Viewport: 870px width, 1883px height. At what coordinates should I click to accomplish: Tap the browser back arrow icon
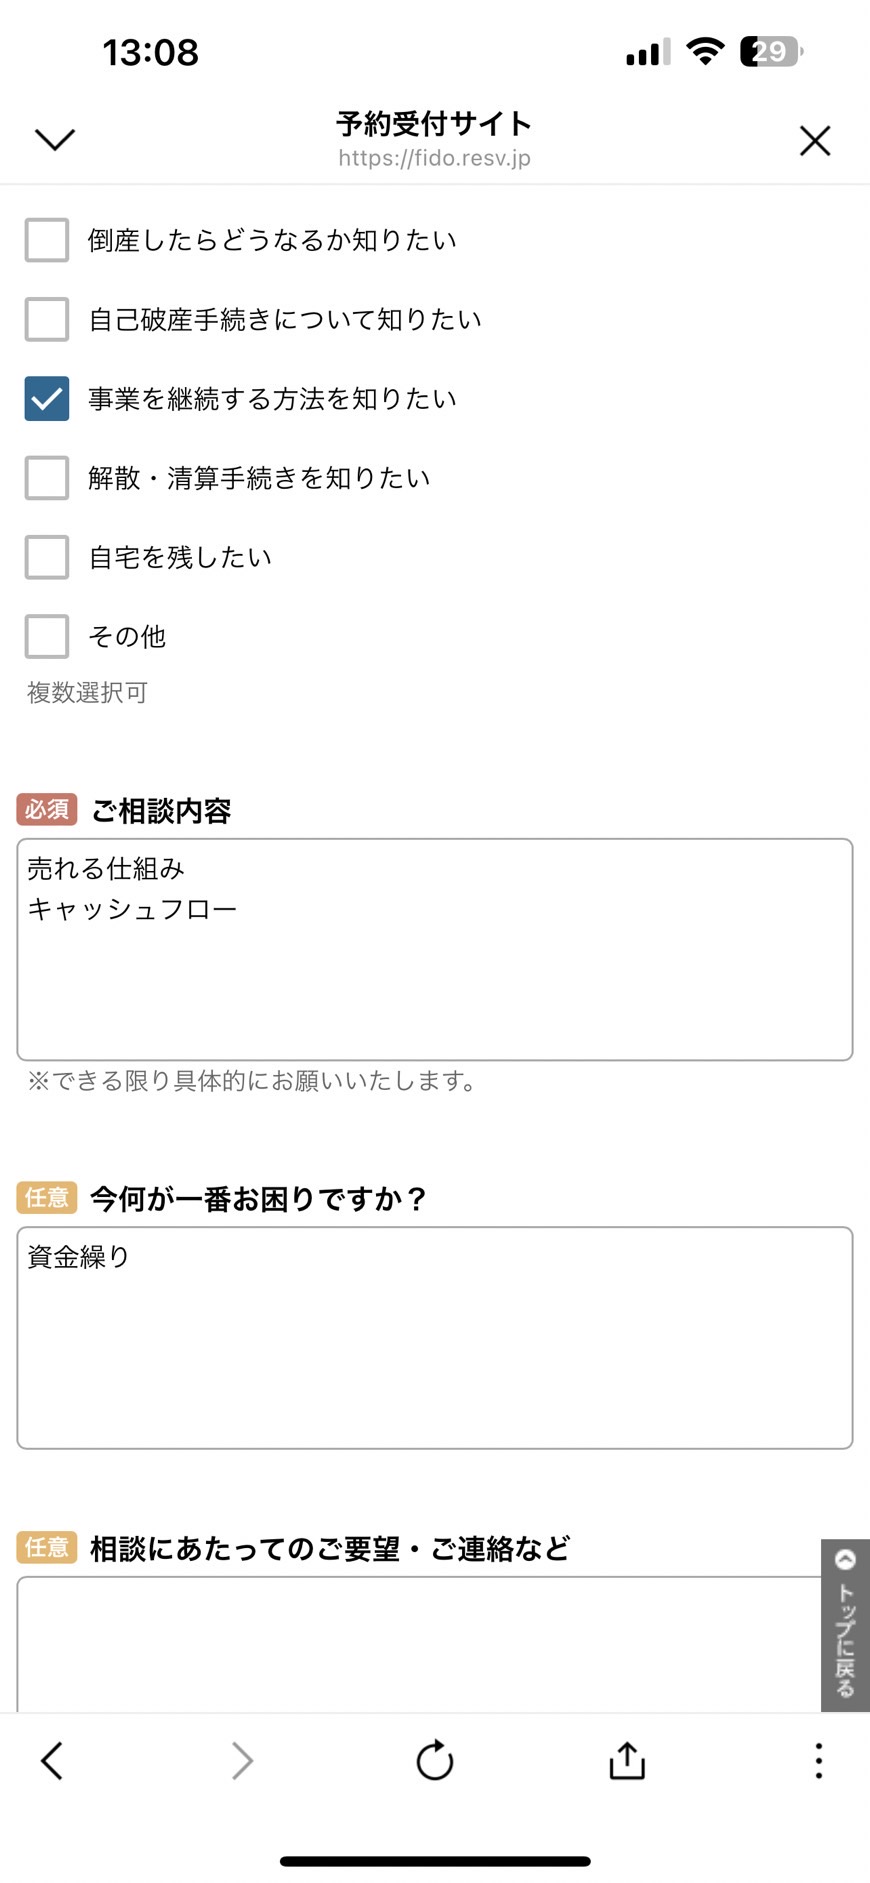[52, 1760]
